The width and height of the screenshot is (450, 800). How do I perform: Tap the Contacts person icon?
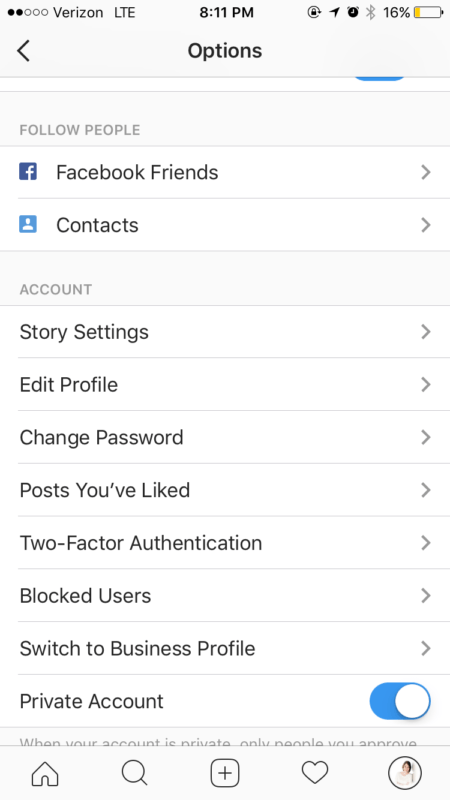(x=28, y=224)
